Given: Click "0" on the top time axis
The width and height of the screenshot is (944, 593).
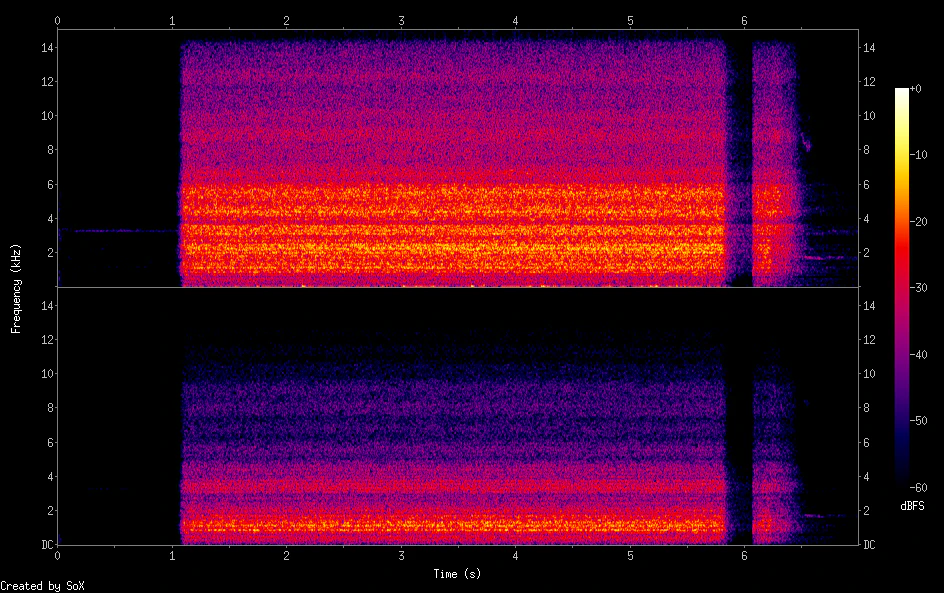Looking at the screenshot, I should click(x=57, y=21).
